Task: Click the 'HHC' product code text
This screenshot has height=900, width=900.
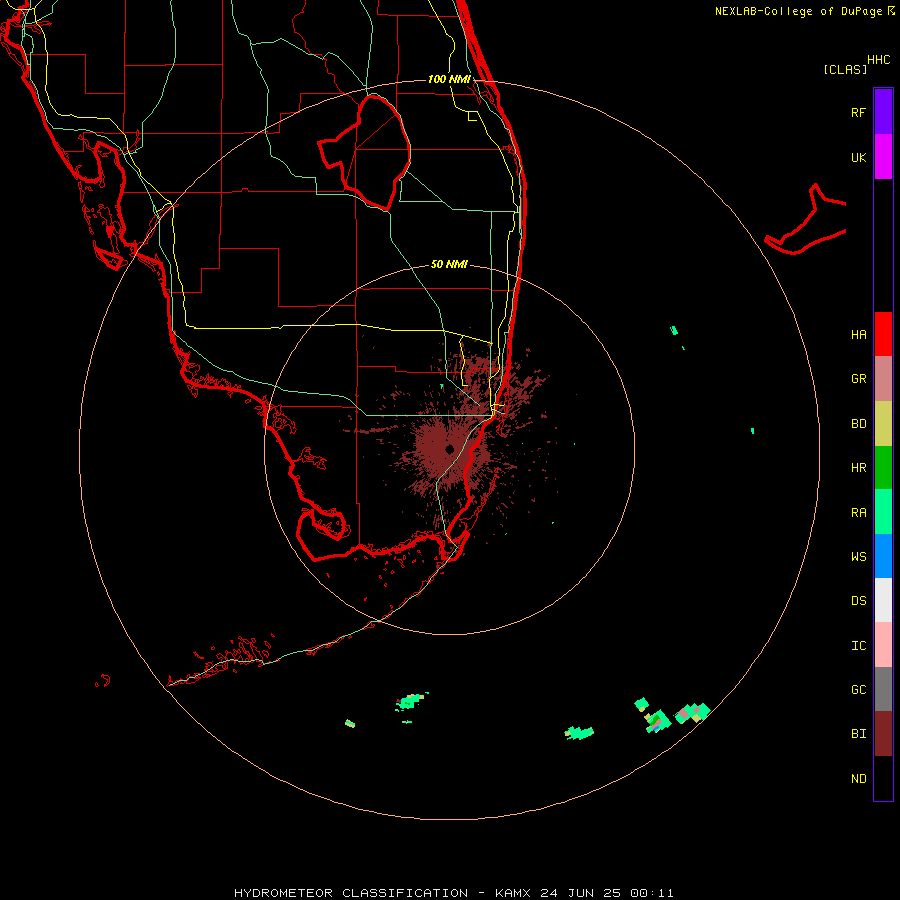Action: [879, 60]
